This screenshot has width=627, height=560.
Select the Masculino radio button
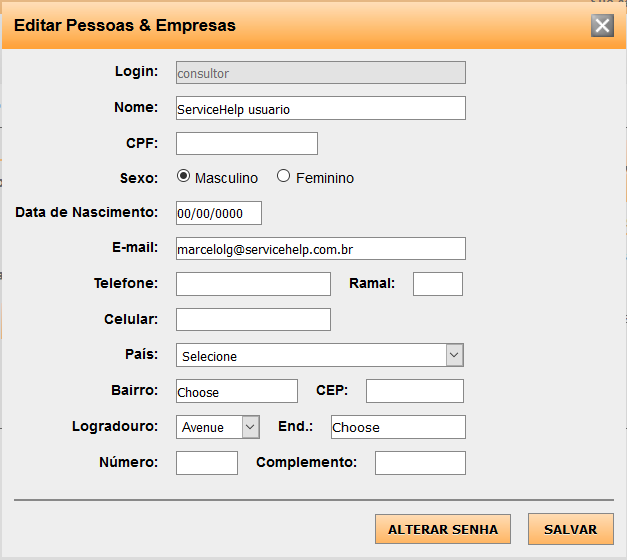(183, 177)
